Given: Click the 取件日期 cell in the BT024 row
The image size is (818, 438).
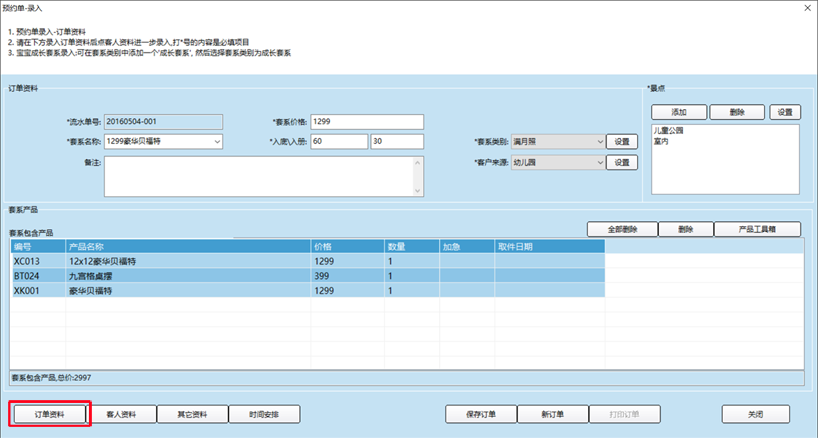Looking at the screenshot, I should tap(550, 276).
